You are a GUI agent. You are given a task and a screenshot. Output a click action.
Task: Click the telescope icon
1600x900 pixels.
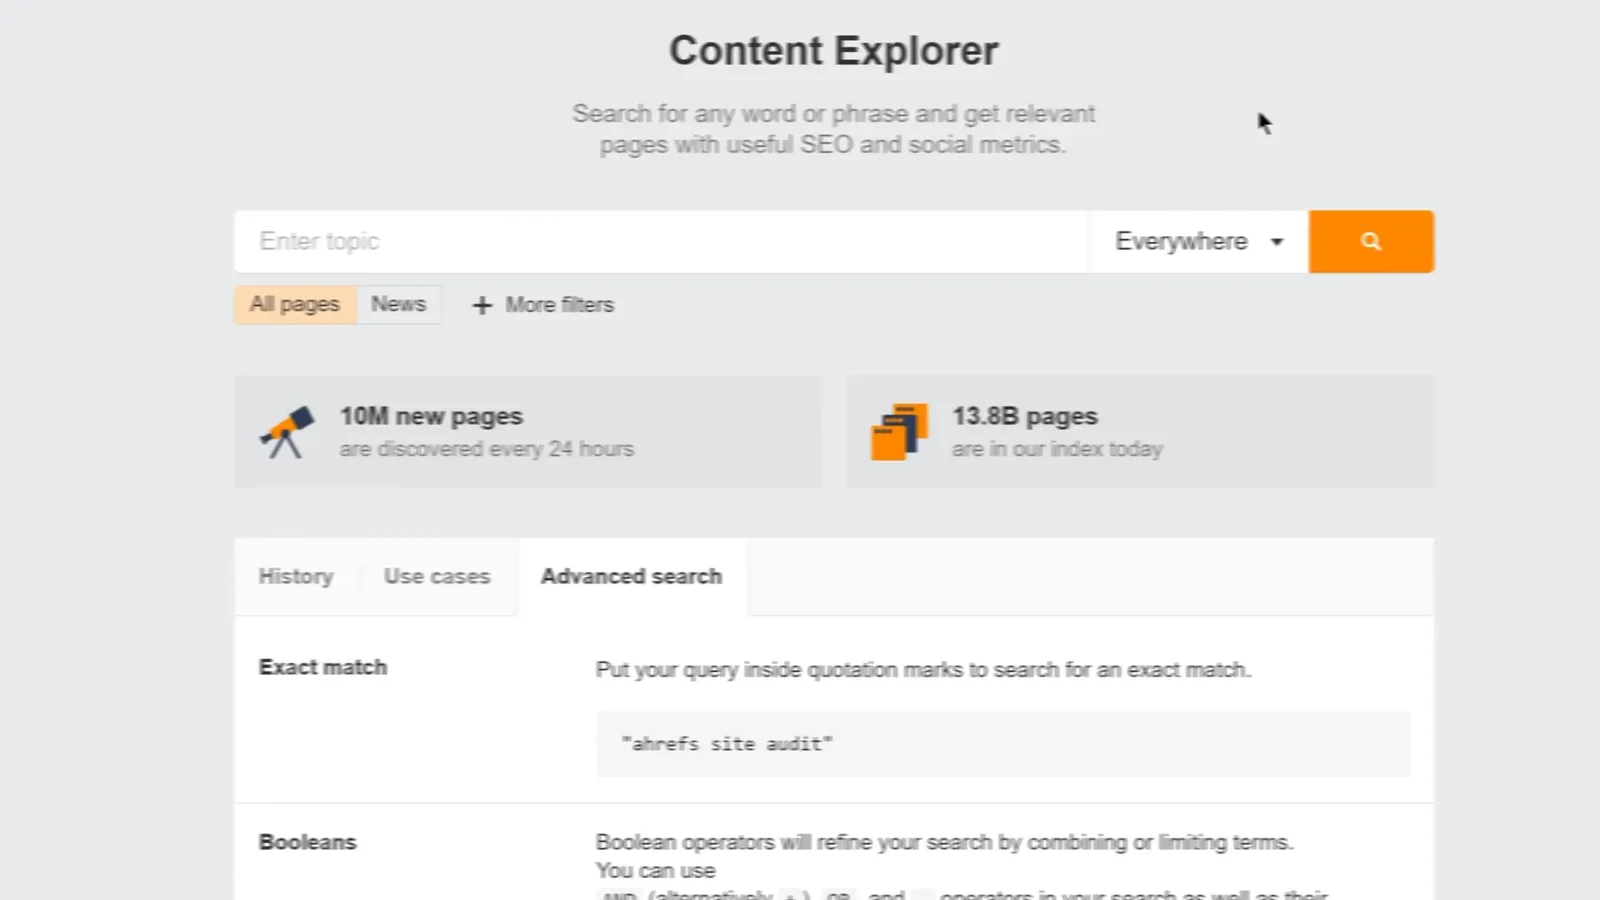click(x=287, y=432)
